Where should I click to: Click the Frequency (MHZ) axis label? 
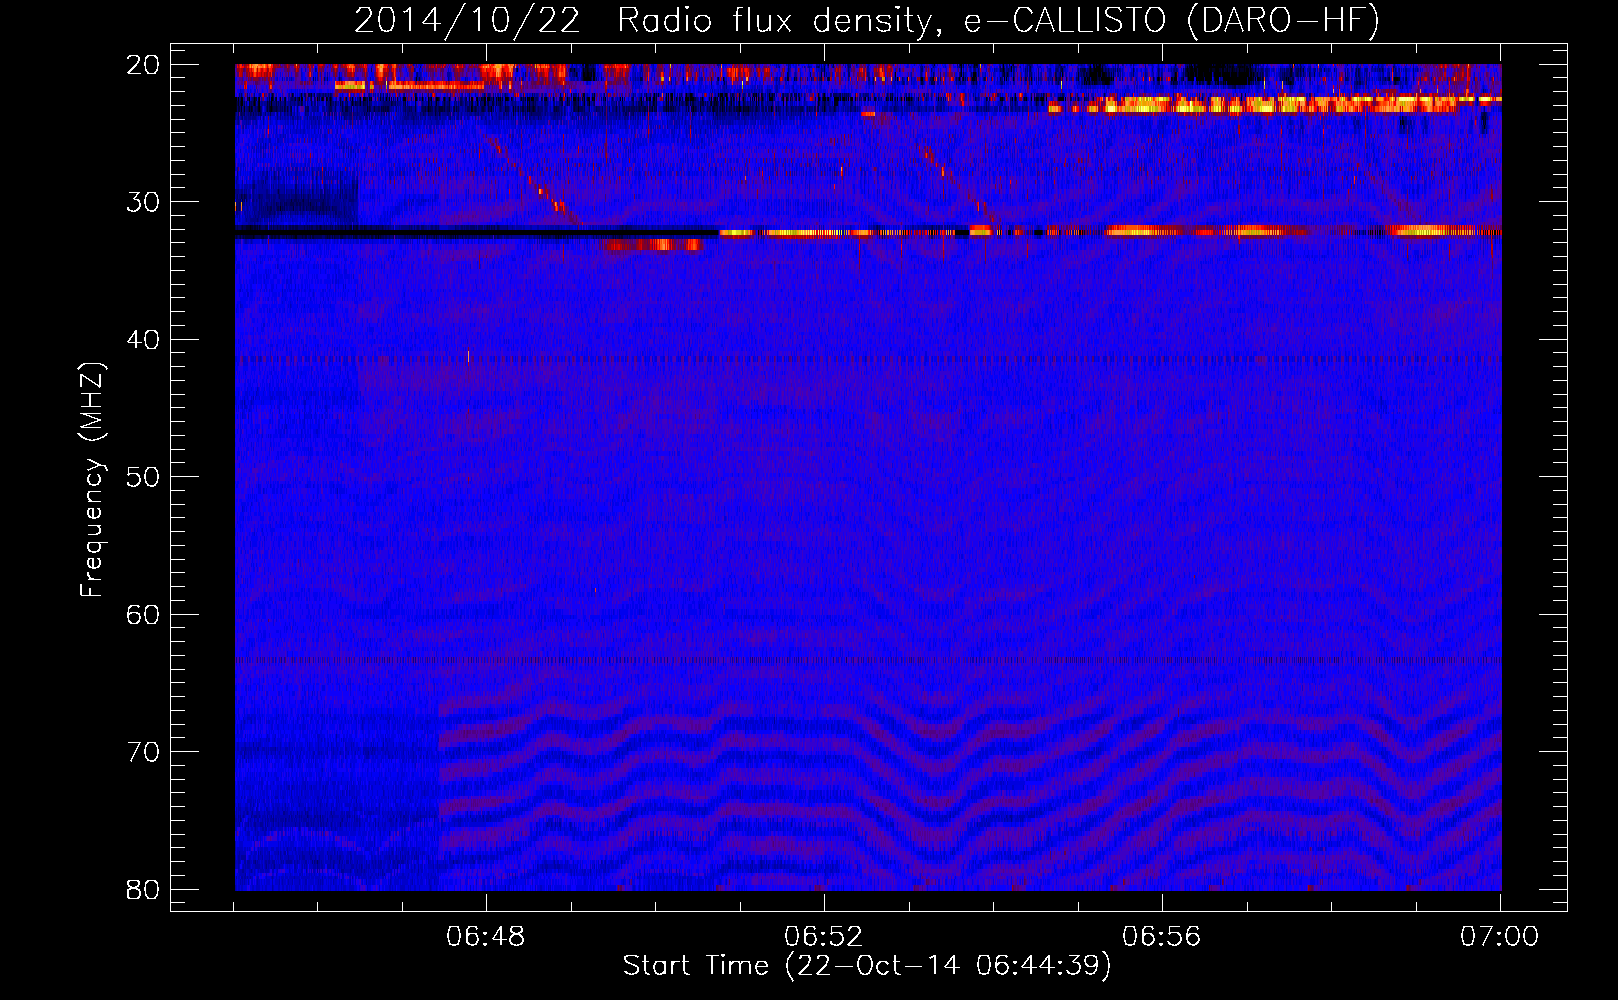92,480
